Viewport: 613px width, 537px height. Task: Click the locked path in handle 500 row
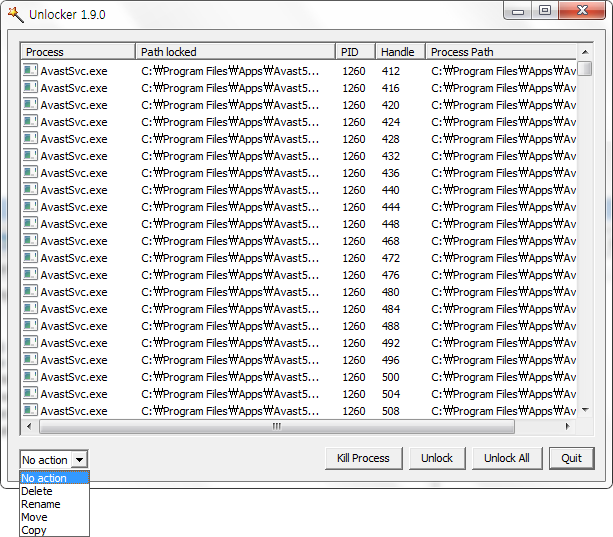pyautogui.click(x=230, y=377)
